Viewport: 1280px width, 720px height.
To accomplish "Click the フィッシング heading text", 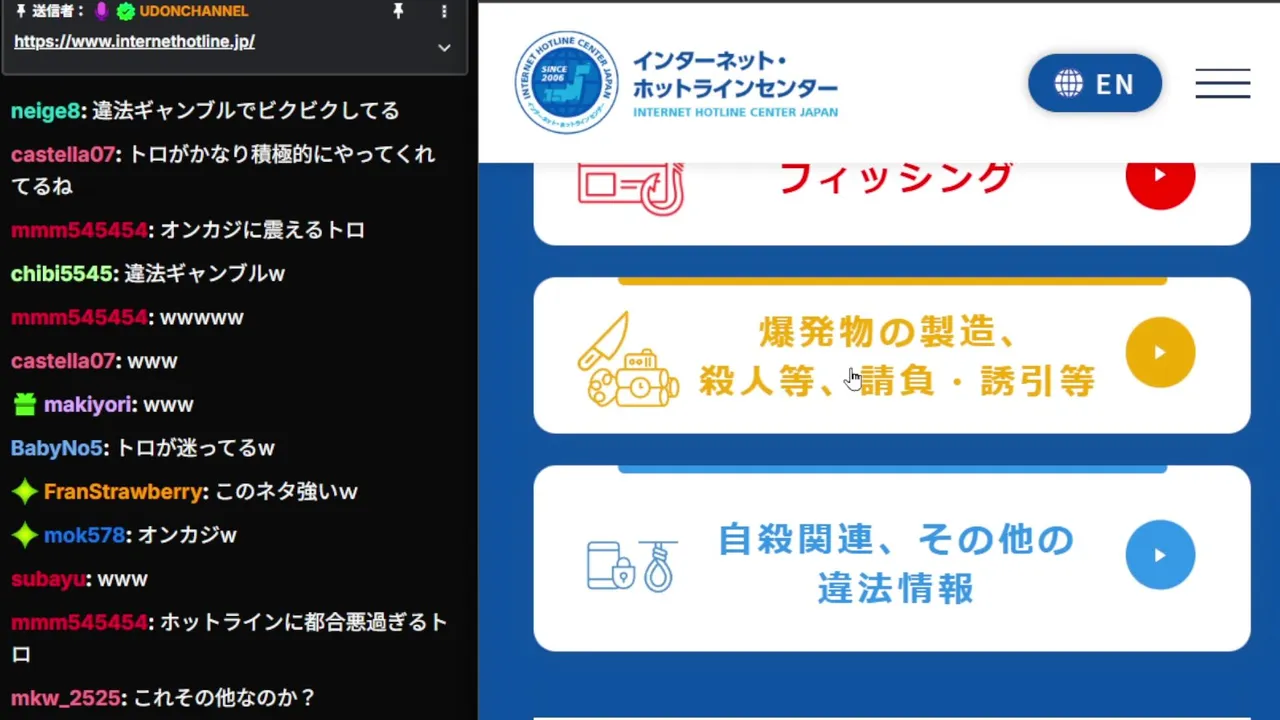I will click(895, 178).
